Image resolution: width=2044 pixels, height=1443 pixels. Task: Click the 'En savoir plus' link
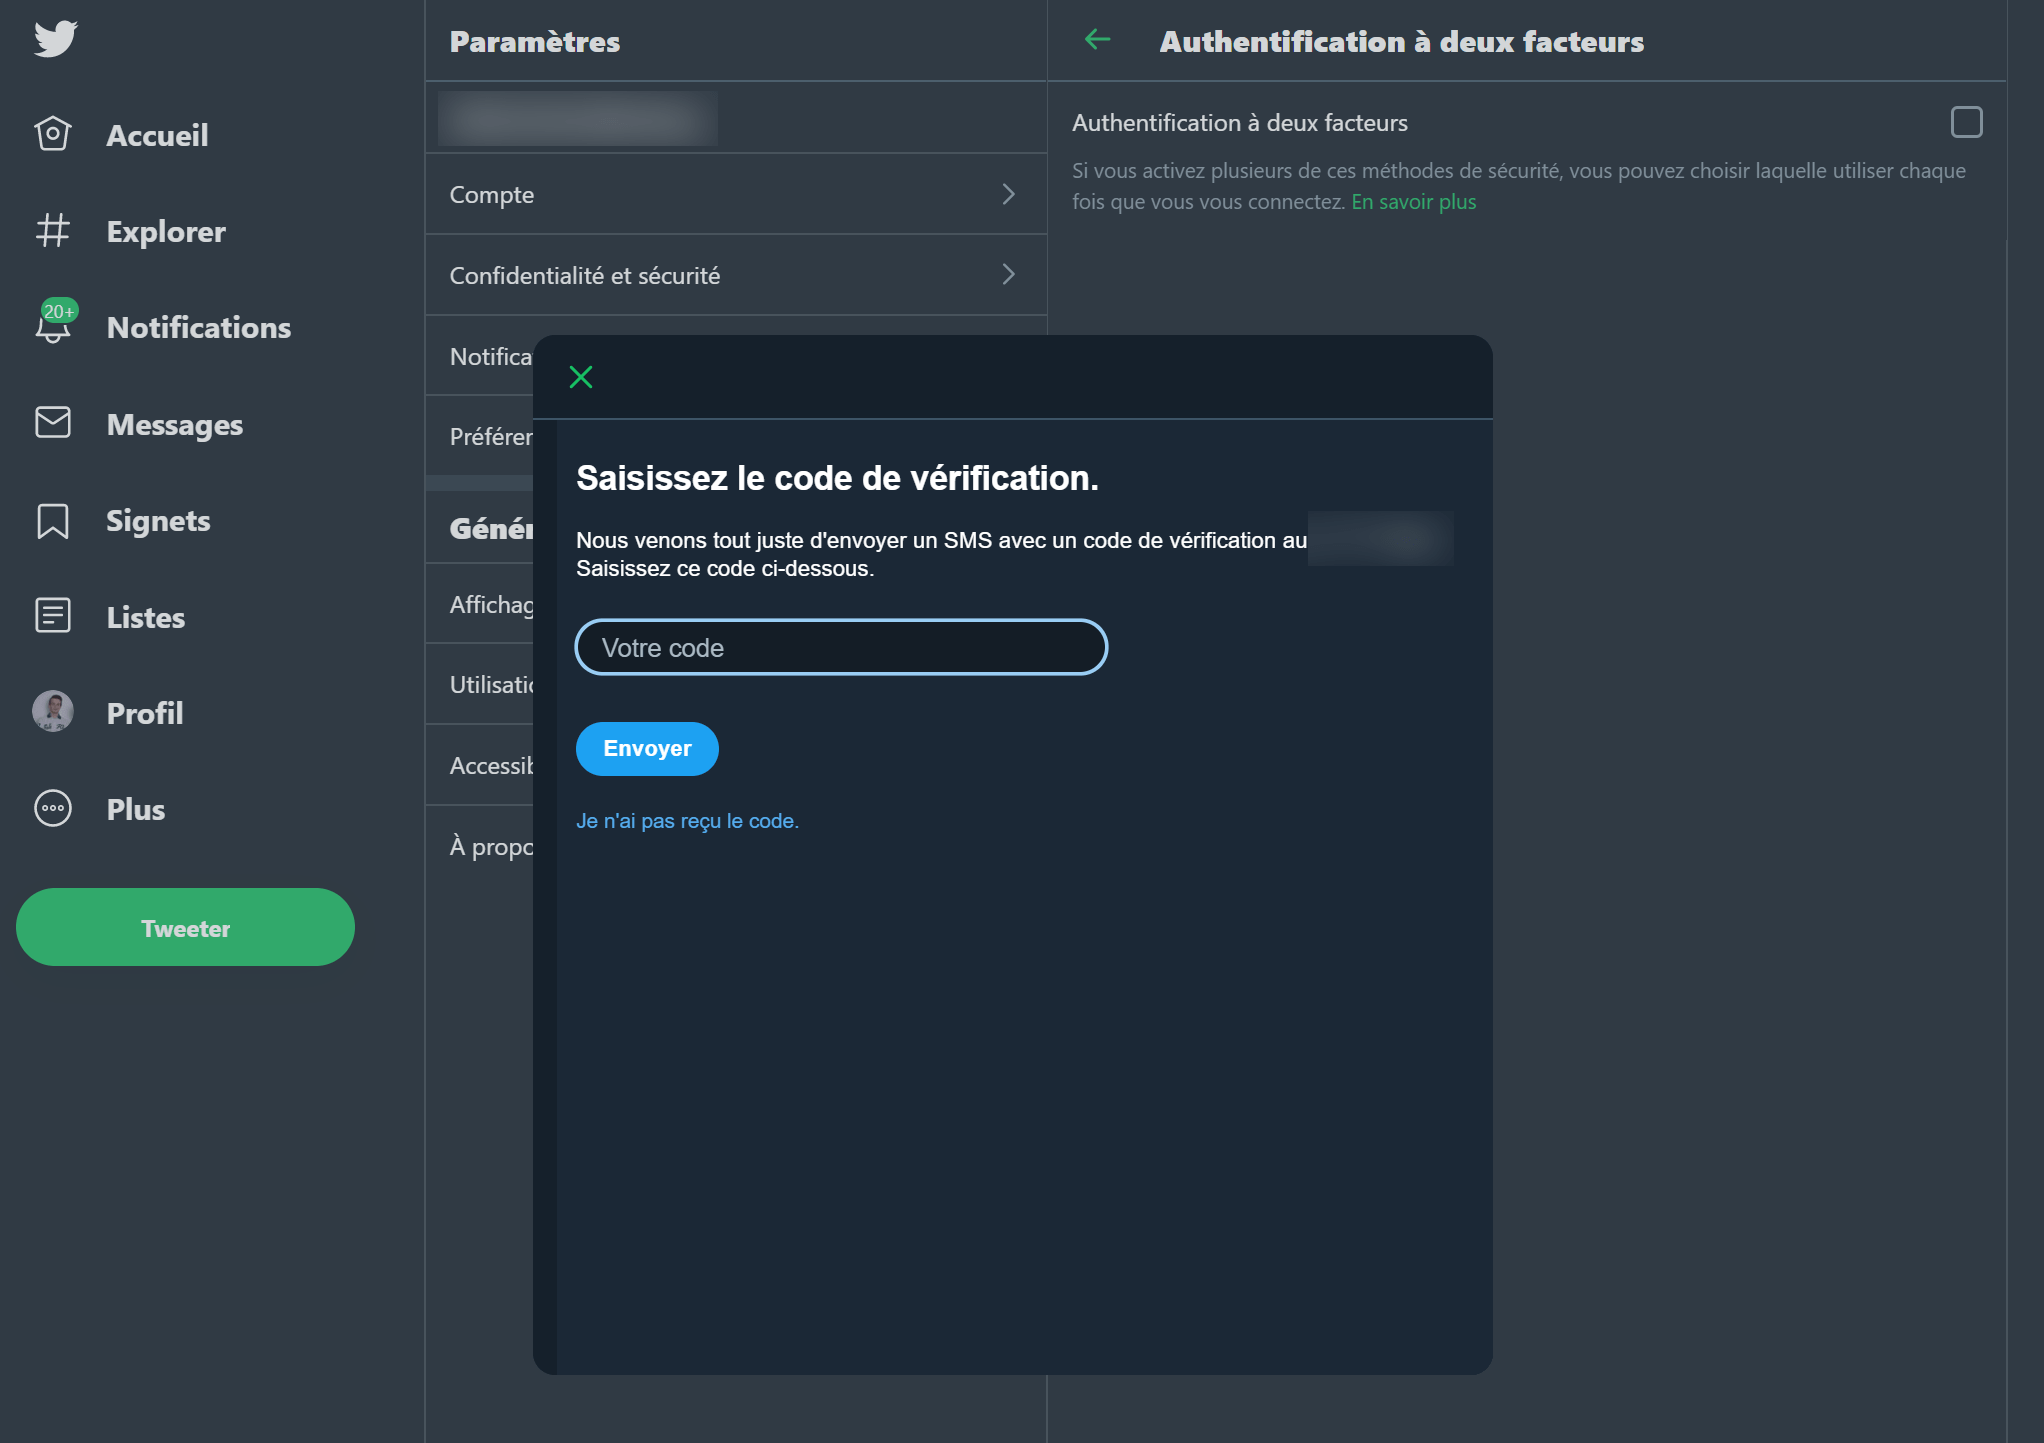1413,202
